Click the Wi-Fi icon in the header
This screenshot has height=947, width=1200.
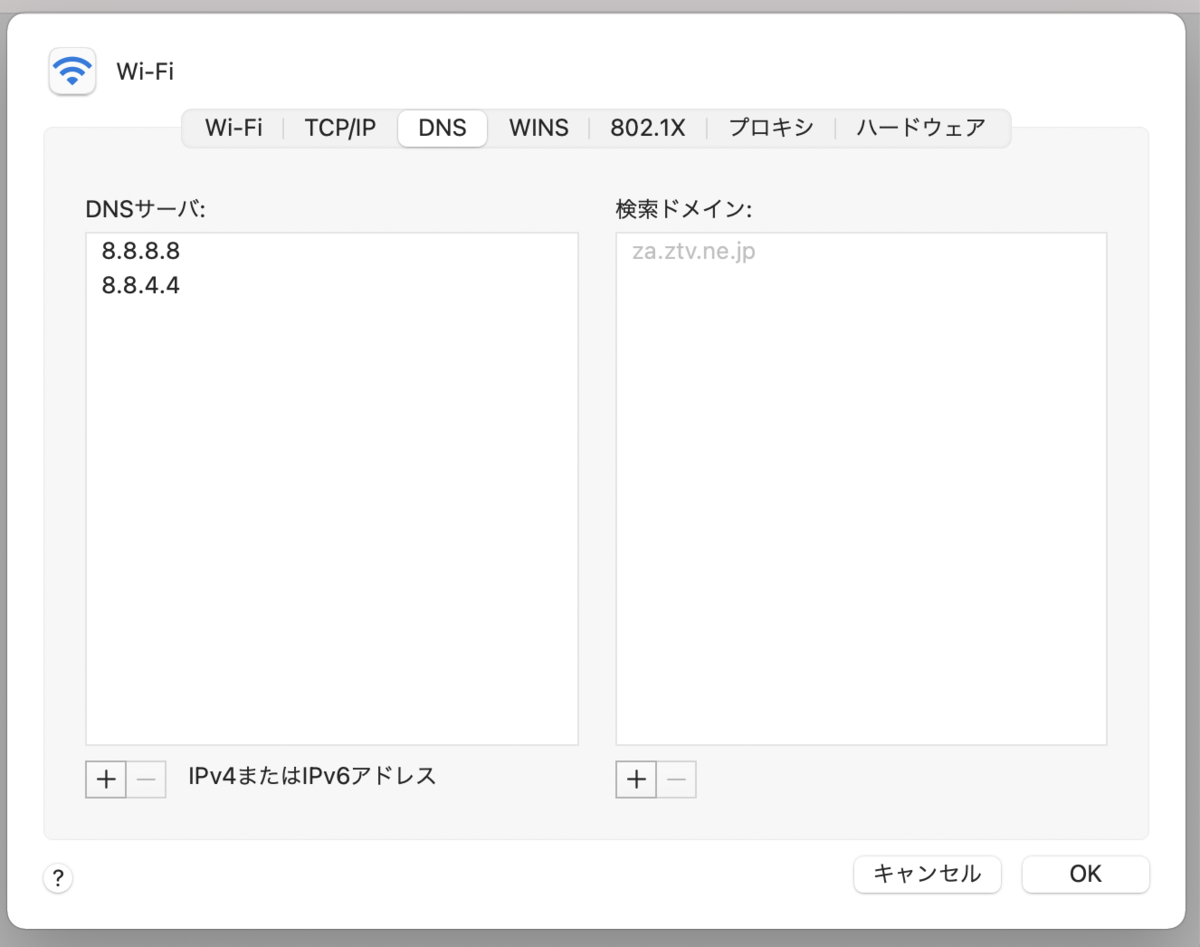(x=72, y=71)
